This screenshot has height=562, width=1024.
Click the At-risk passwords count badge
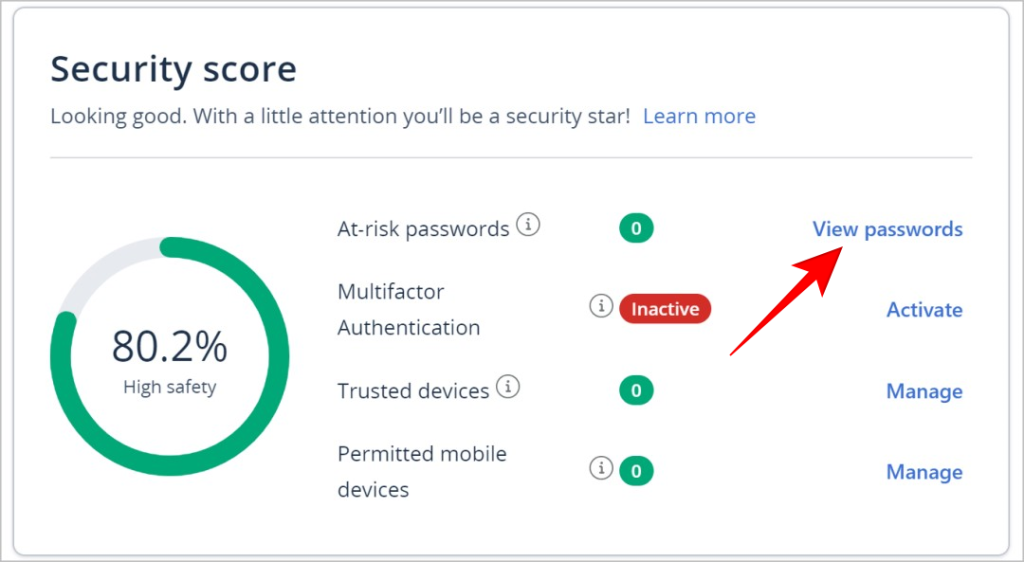coord(636,229)
